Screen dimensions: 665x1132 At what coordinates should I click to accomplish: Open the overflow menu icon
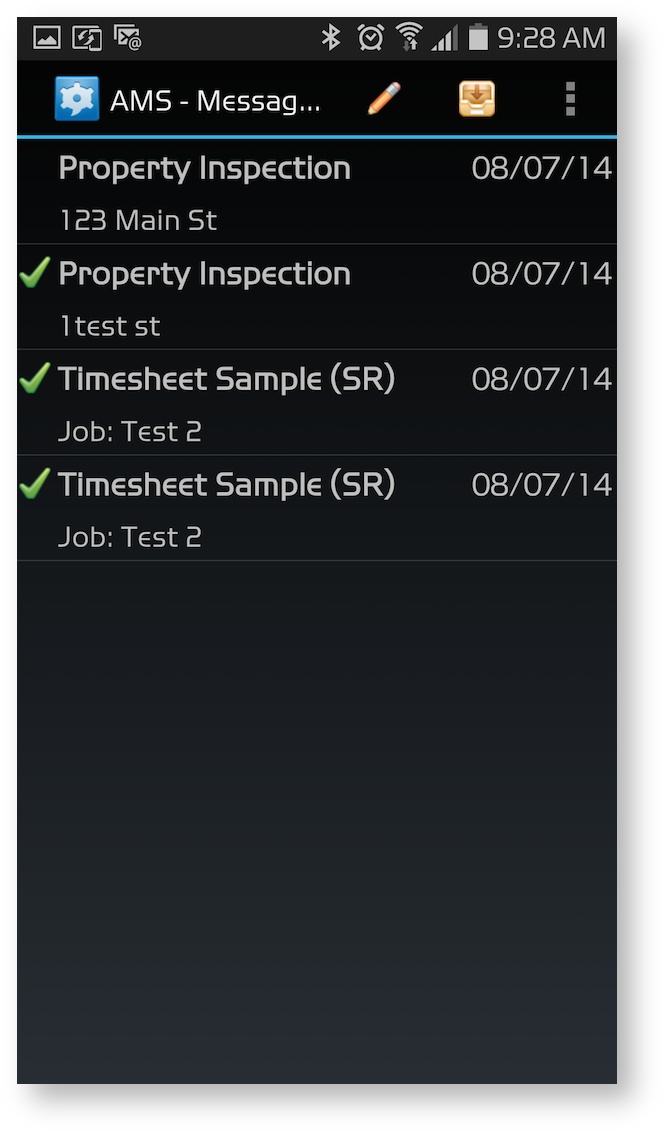pos(569,97)
